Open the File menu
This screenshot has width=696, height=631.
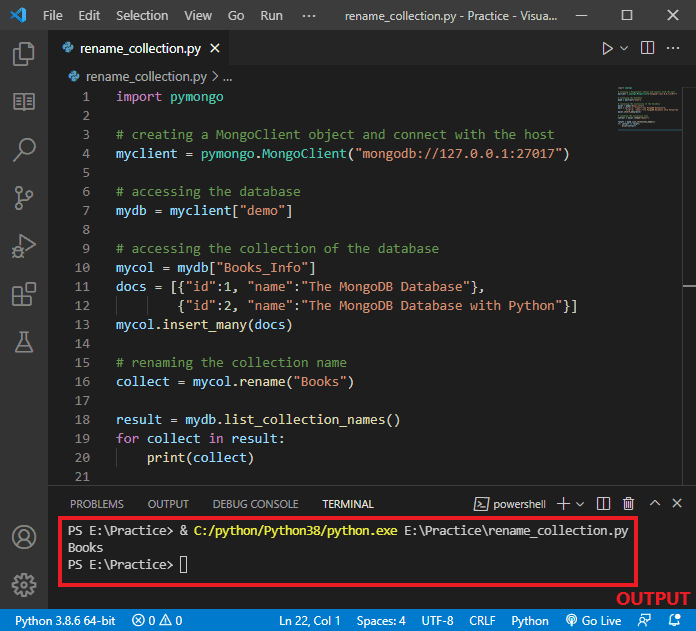click(x=52, y=16)
